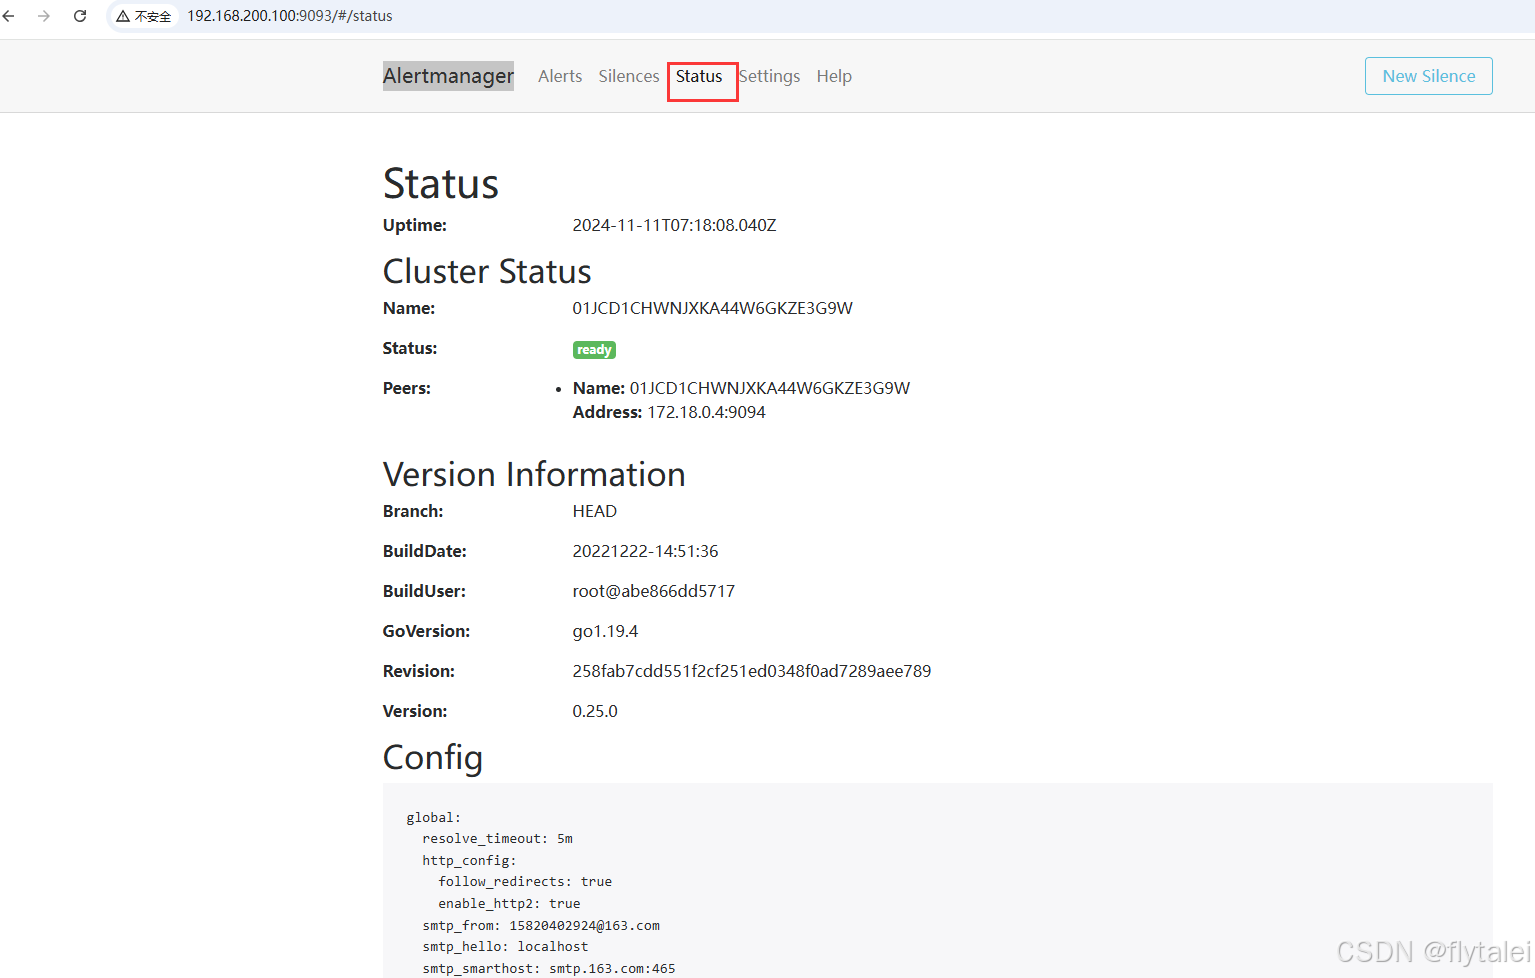Click uptime value 2024-11-11T07:18:08.040Z
The width and height of the screenshot is (1535, 978).
tap(674, 225)
